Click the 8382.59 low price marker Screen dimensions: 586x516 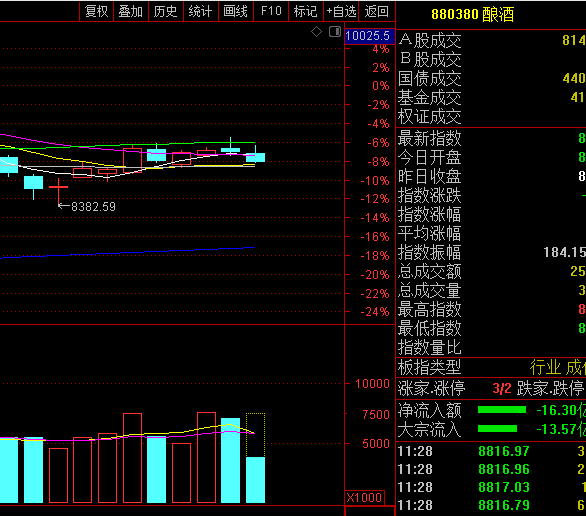(93, 207)
